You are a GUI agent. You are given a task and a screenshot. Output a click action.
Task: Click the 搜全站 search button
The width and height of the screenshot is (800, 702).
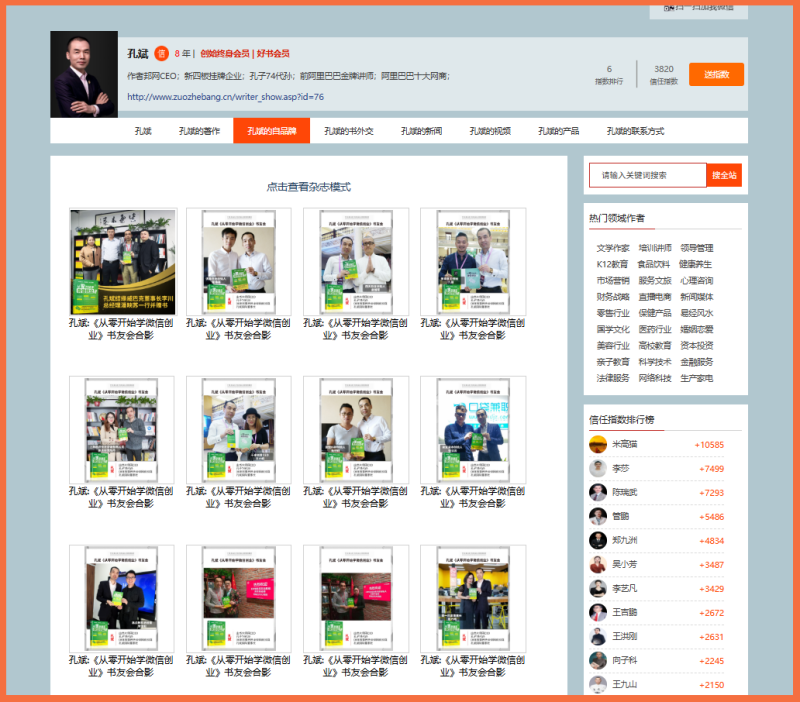(x=724, y=175)
